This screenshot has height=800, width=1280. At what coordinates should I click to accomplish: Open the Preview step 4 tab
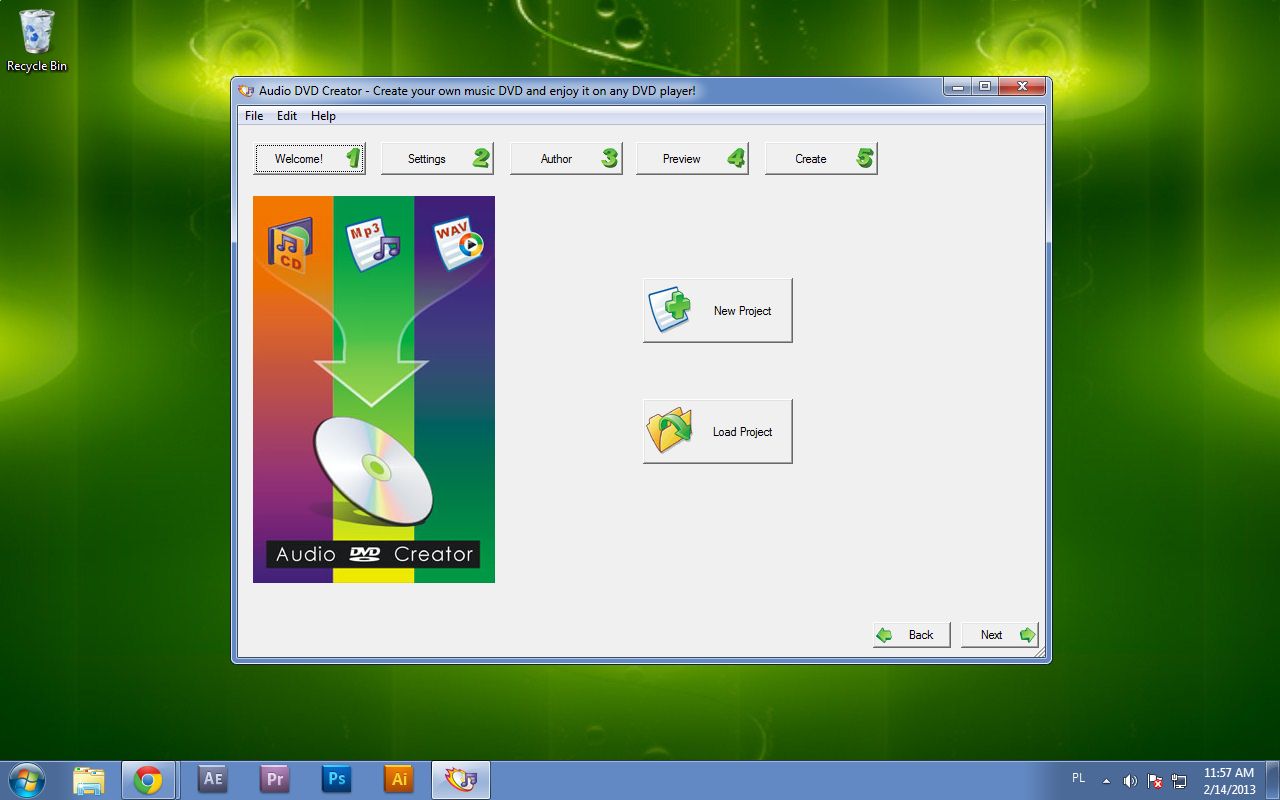692,158
